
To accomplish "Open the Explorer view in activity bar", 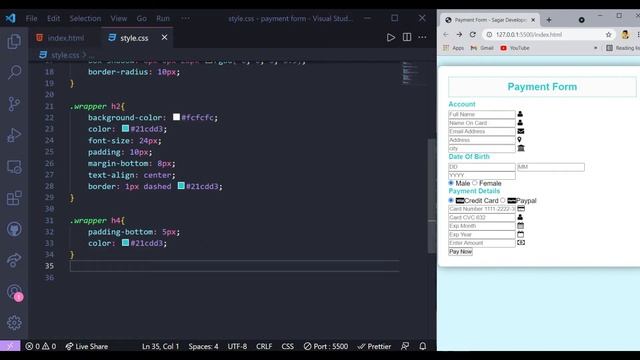I will [x=14, y=41].
